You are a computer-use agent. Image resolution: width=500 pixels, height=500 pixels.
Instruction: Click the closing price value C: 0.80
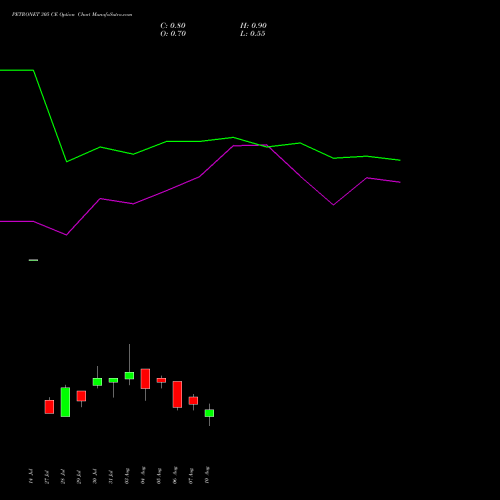(x=173, y=26)
